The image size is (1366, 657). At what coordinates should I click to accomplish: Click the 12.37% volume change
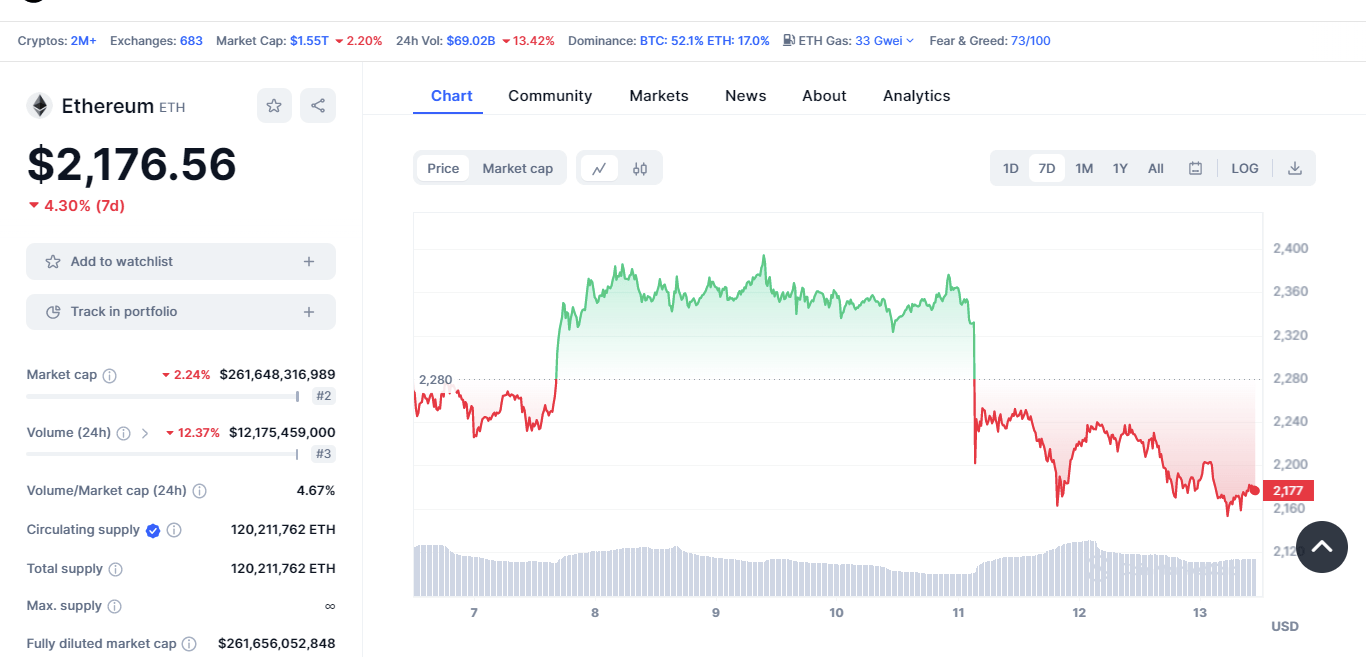coord(193,433)
